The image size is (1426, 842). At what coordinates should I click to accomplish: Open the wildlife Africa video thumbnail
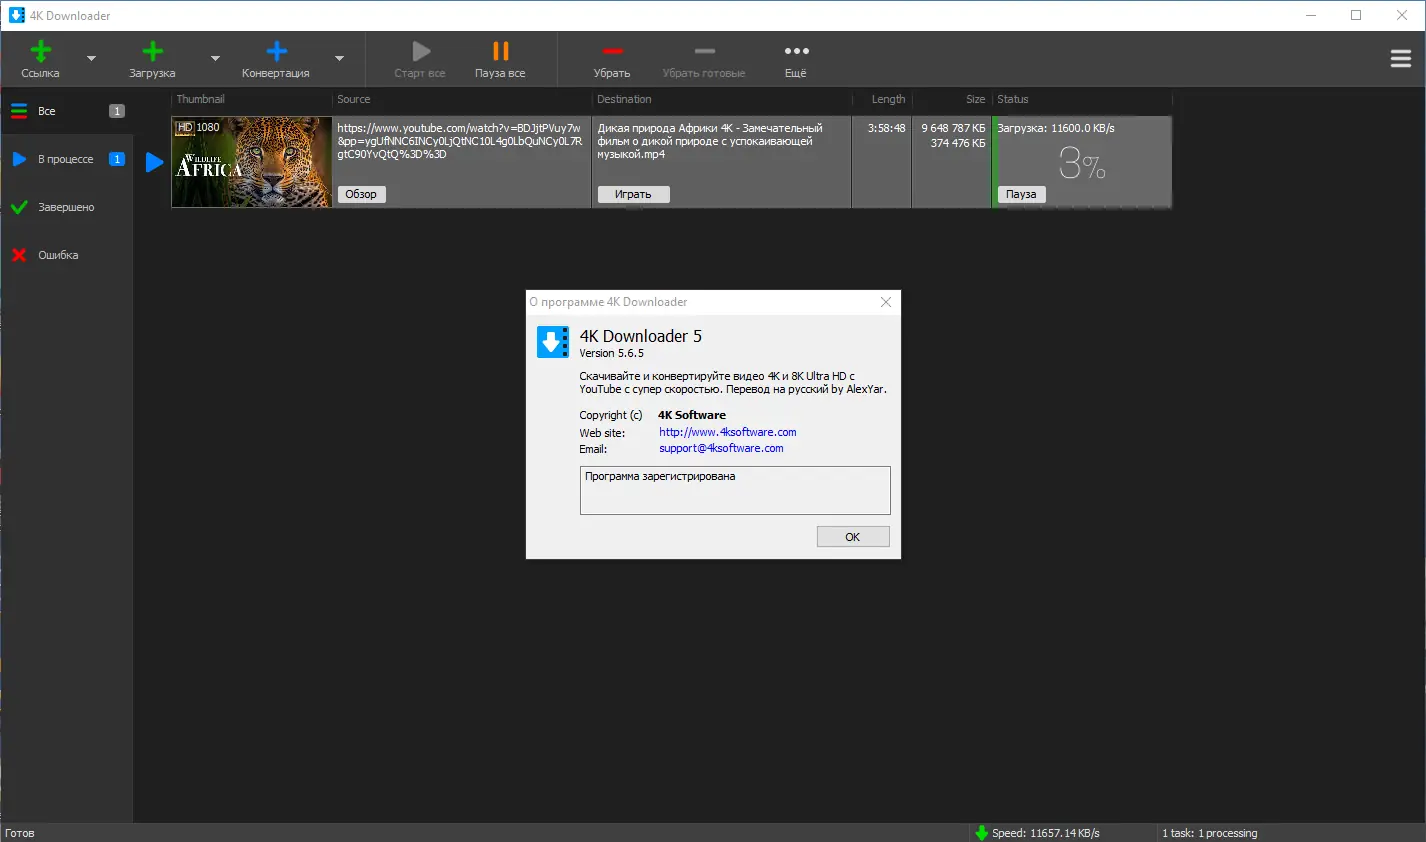pyautogui.click(x=250, y=162)
